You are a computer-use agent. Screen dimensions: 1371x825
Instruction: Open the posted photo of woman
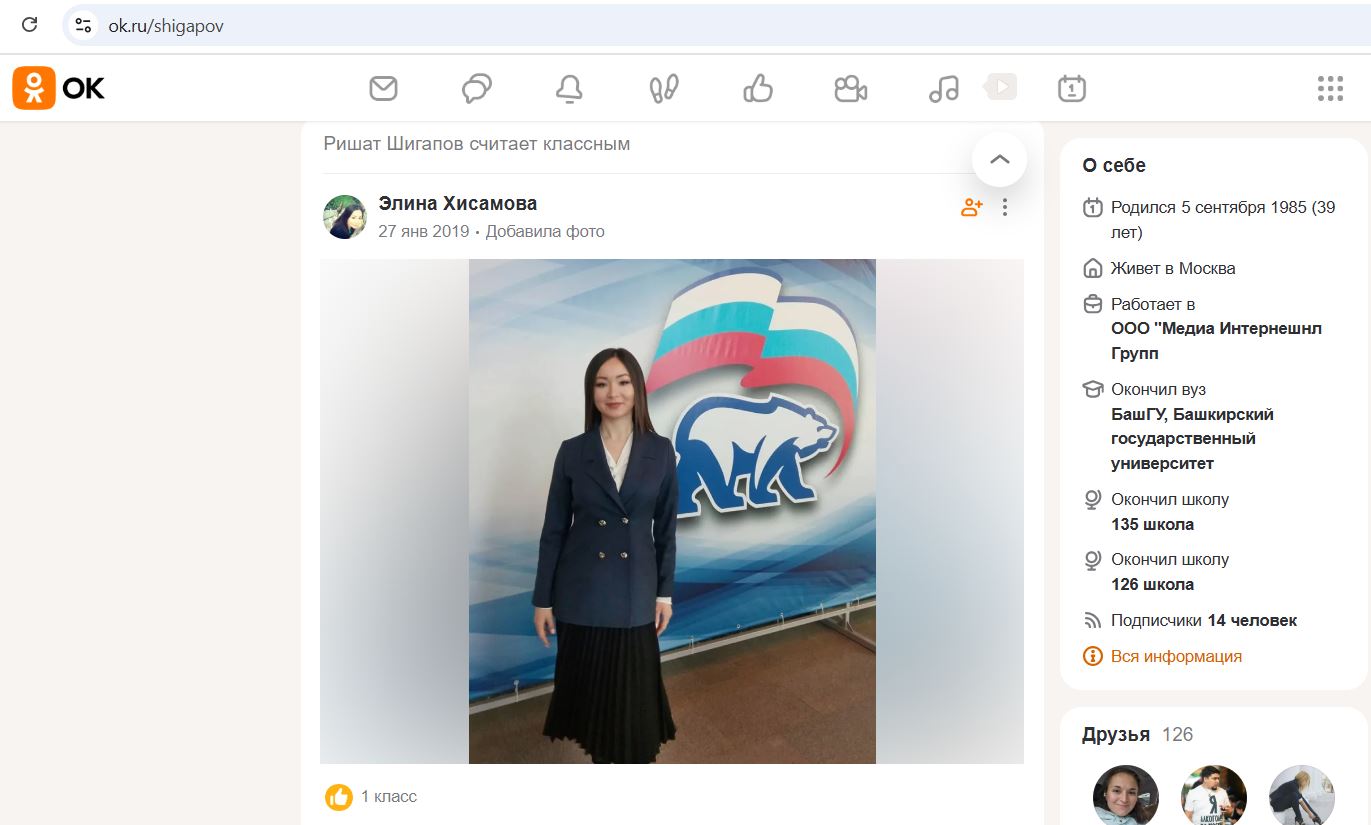[x=672, y=511]
